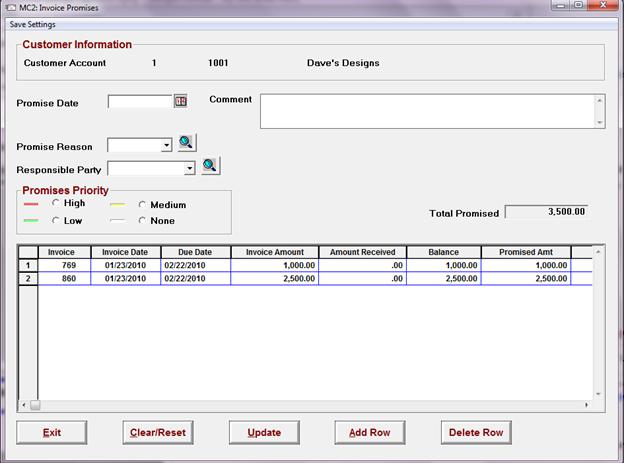Close the Invoice Promises window

pos(603,5)
